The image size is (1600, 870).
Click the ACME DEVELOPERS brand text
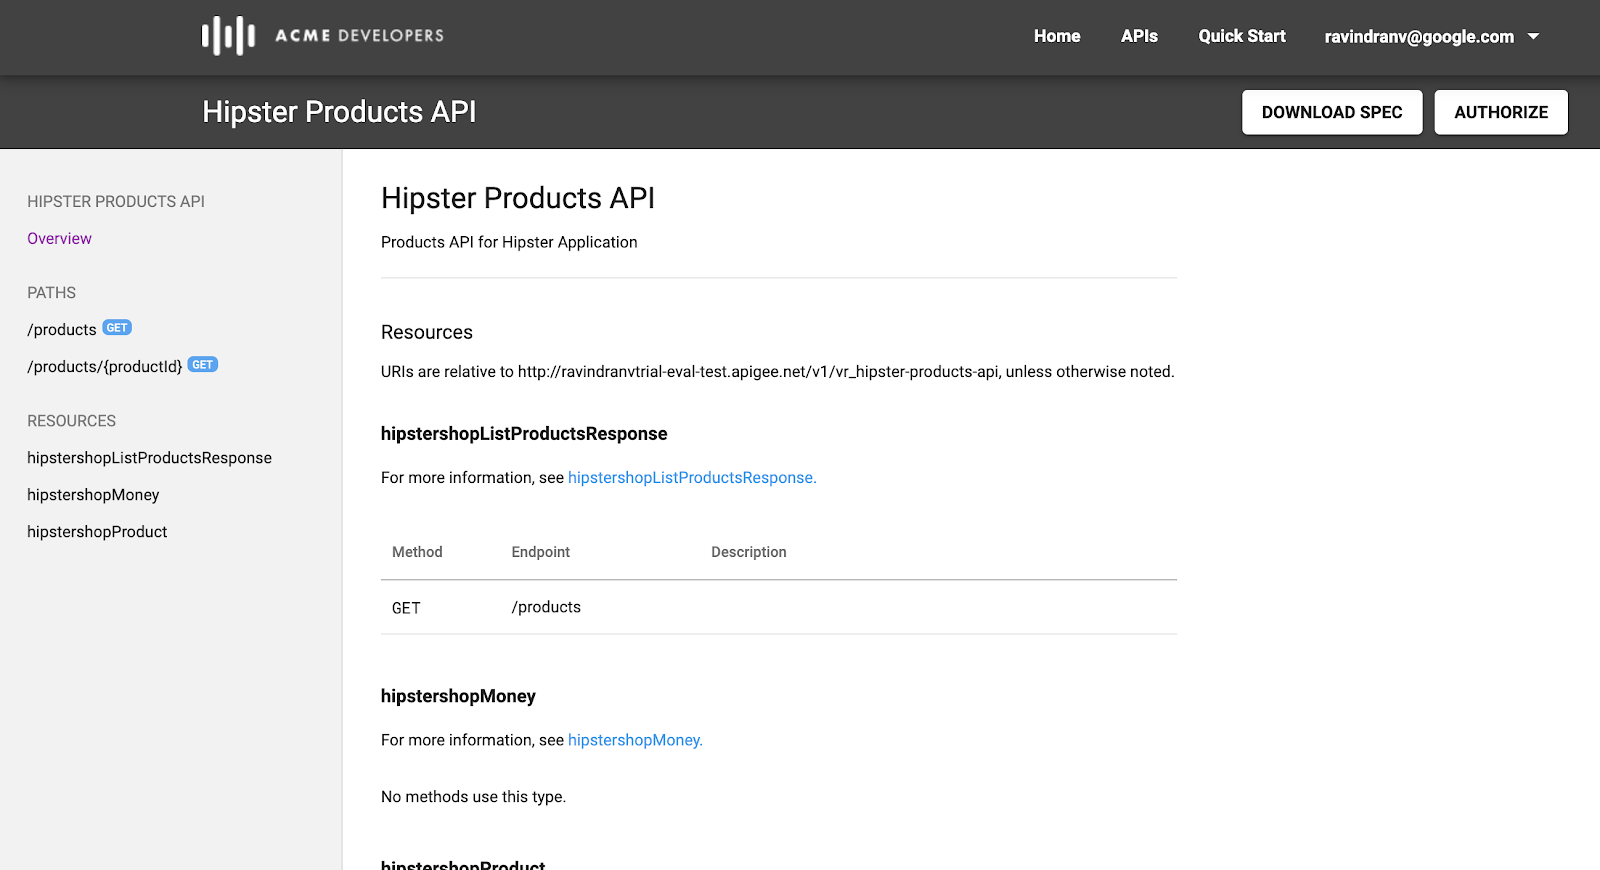[359, 35]
